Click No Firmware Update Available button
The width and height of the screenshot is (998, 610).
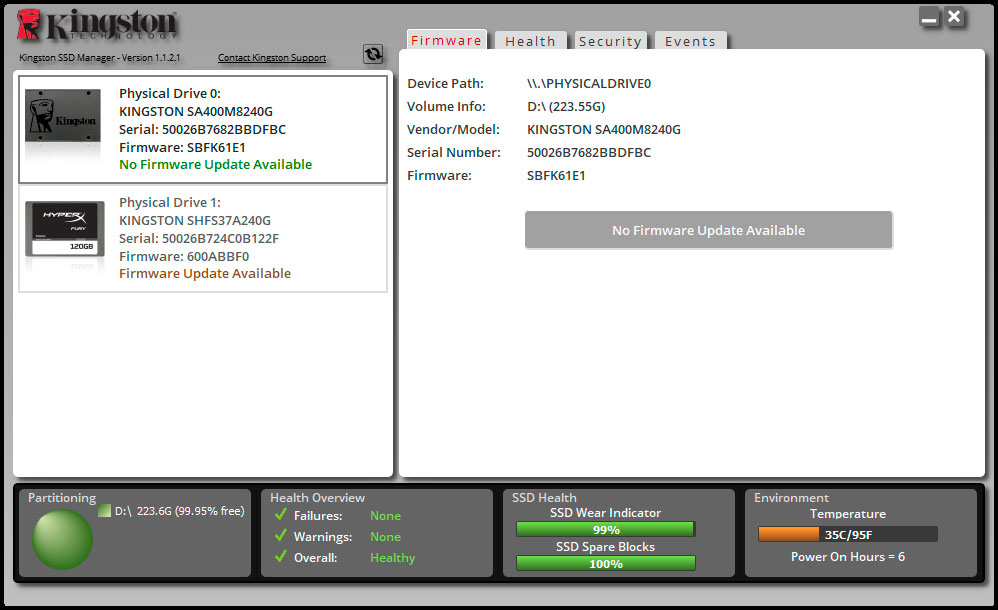click(708, 230)
